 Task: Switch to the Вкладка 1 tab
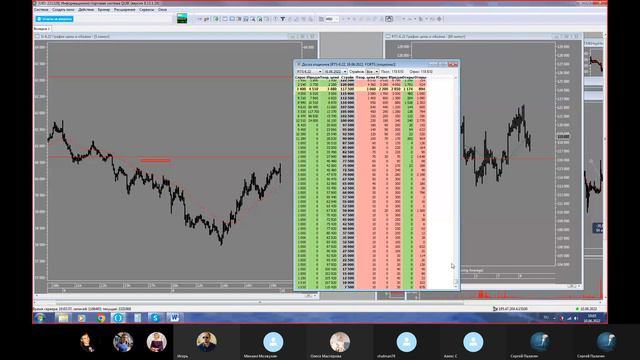click(42, 29)
